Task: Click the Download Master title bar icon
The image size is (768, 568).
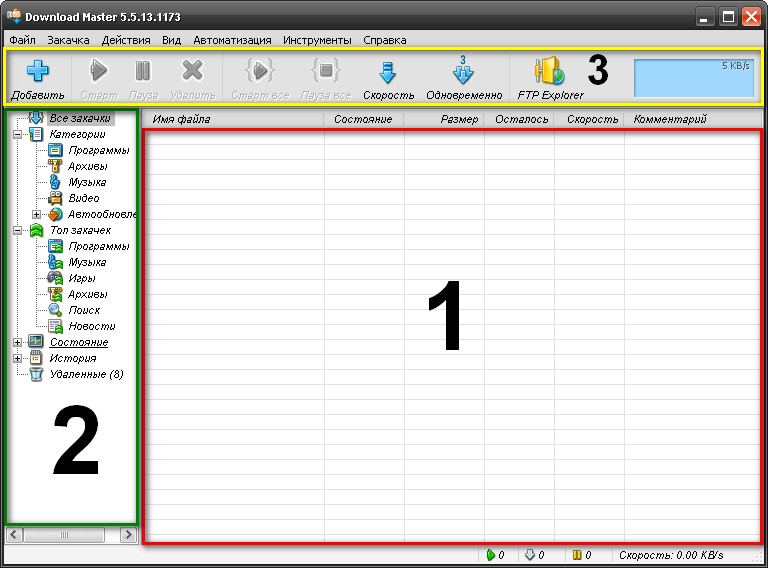Action: (x=14, y=16)
